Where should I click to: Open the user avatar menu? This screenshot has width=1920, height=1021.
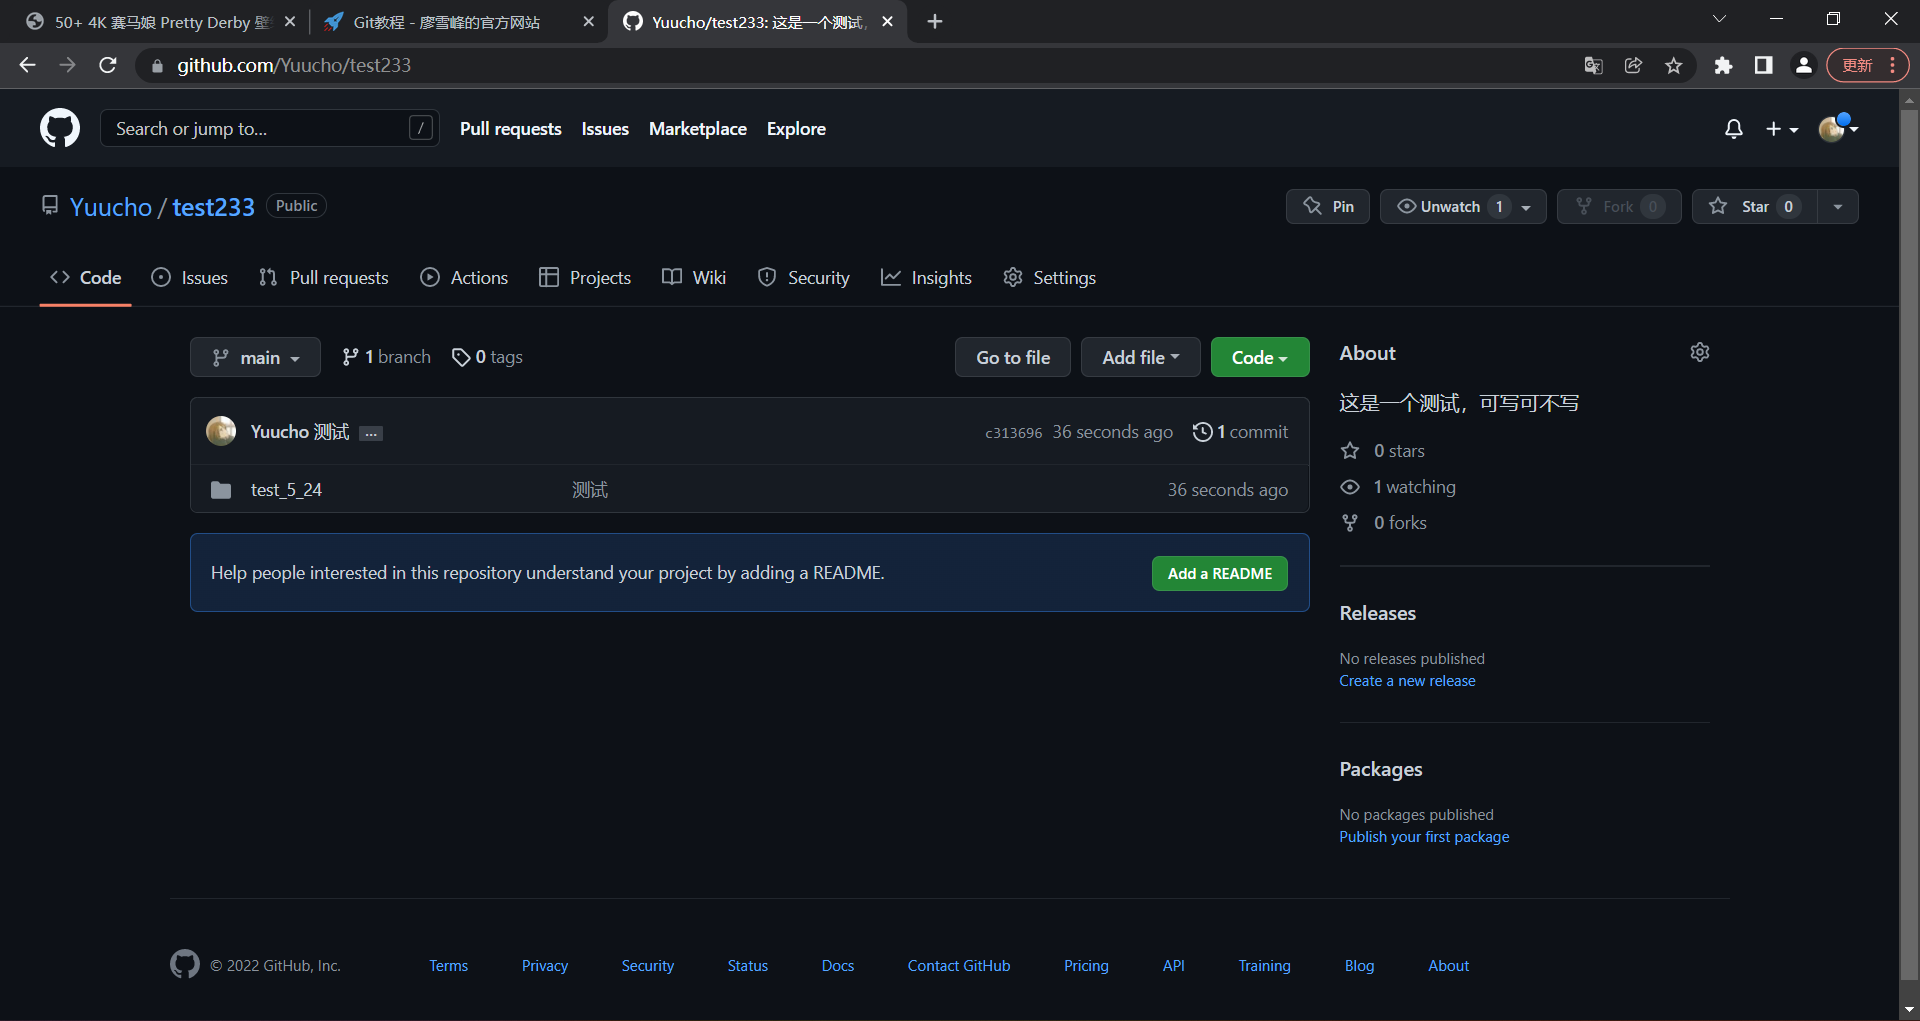pyautogui.click(x=1838, y=129)
